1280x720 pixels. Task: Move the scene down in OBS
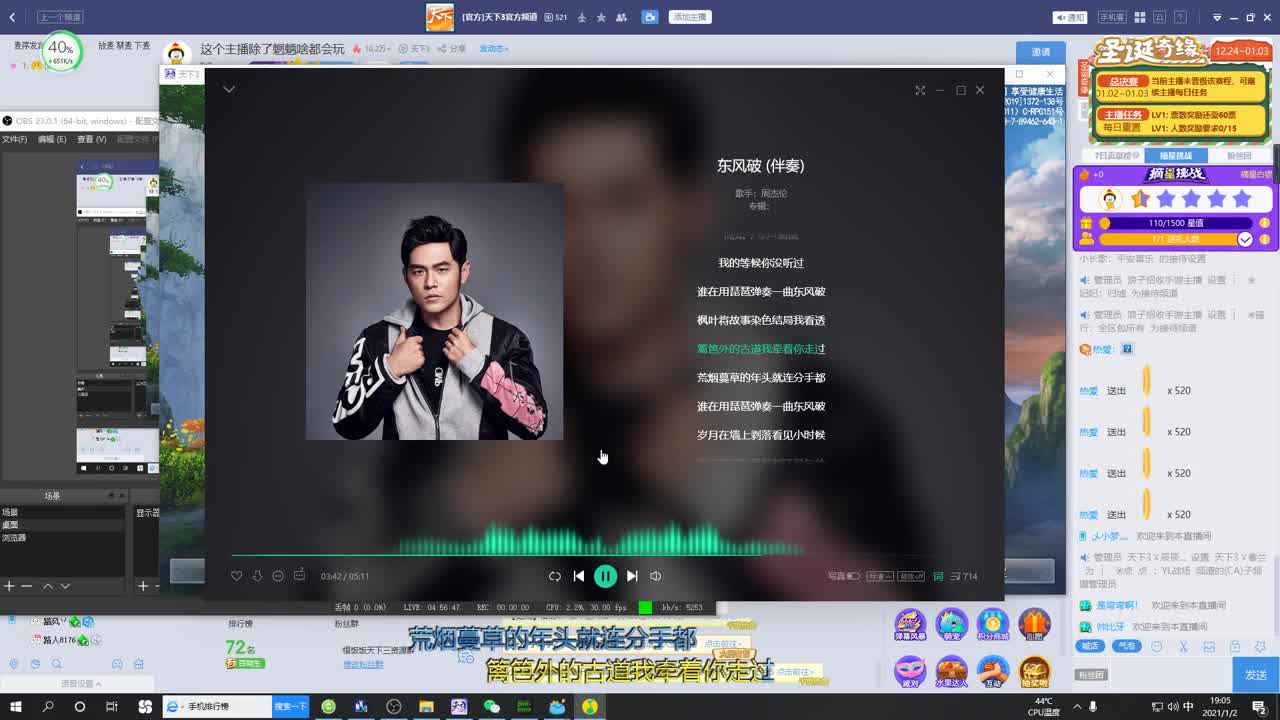65,586
